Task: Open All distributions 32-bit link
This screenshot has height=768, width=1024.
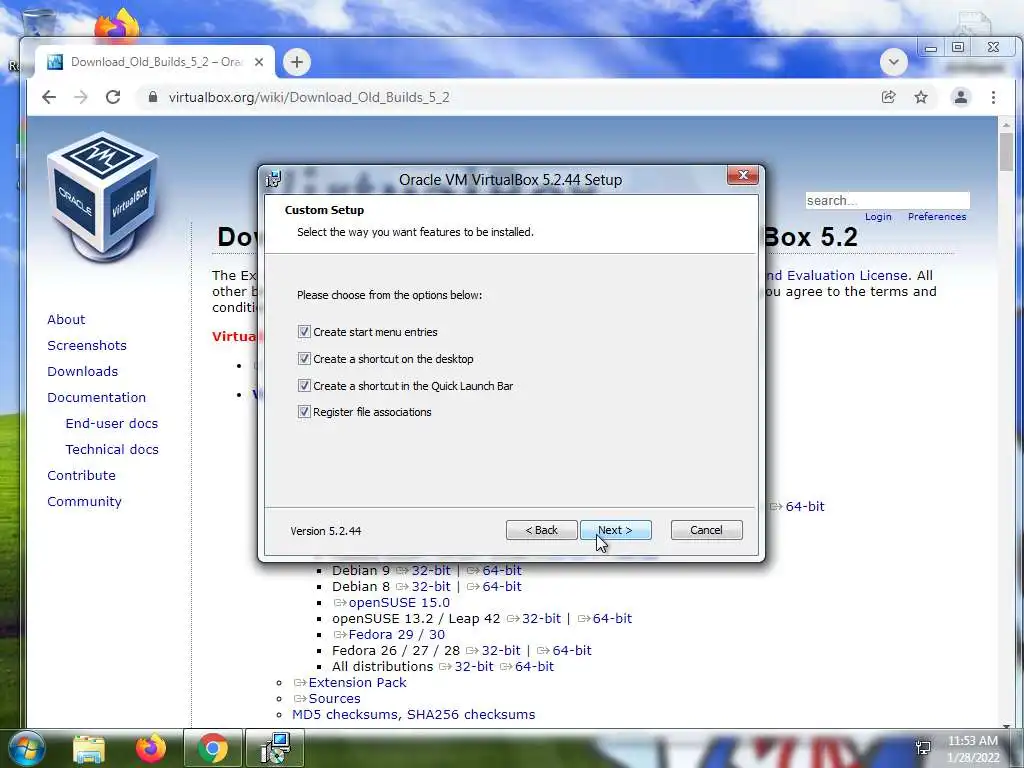Action: tap(473, 666)
